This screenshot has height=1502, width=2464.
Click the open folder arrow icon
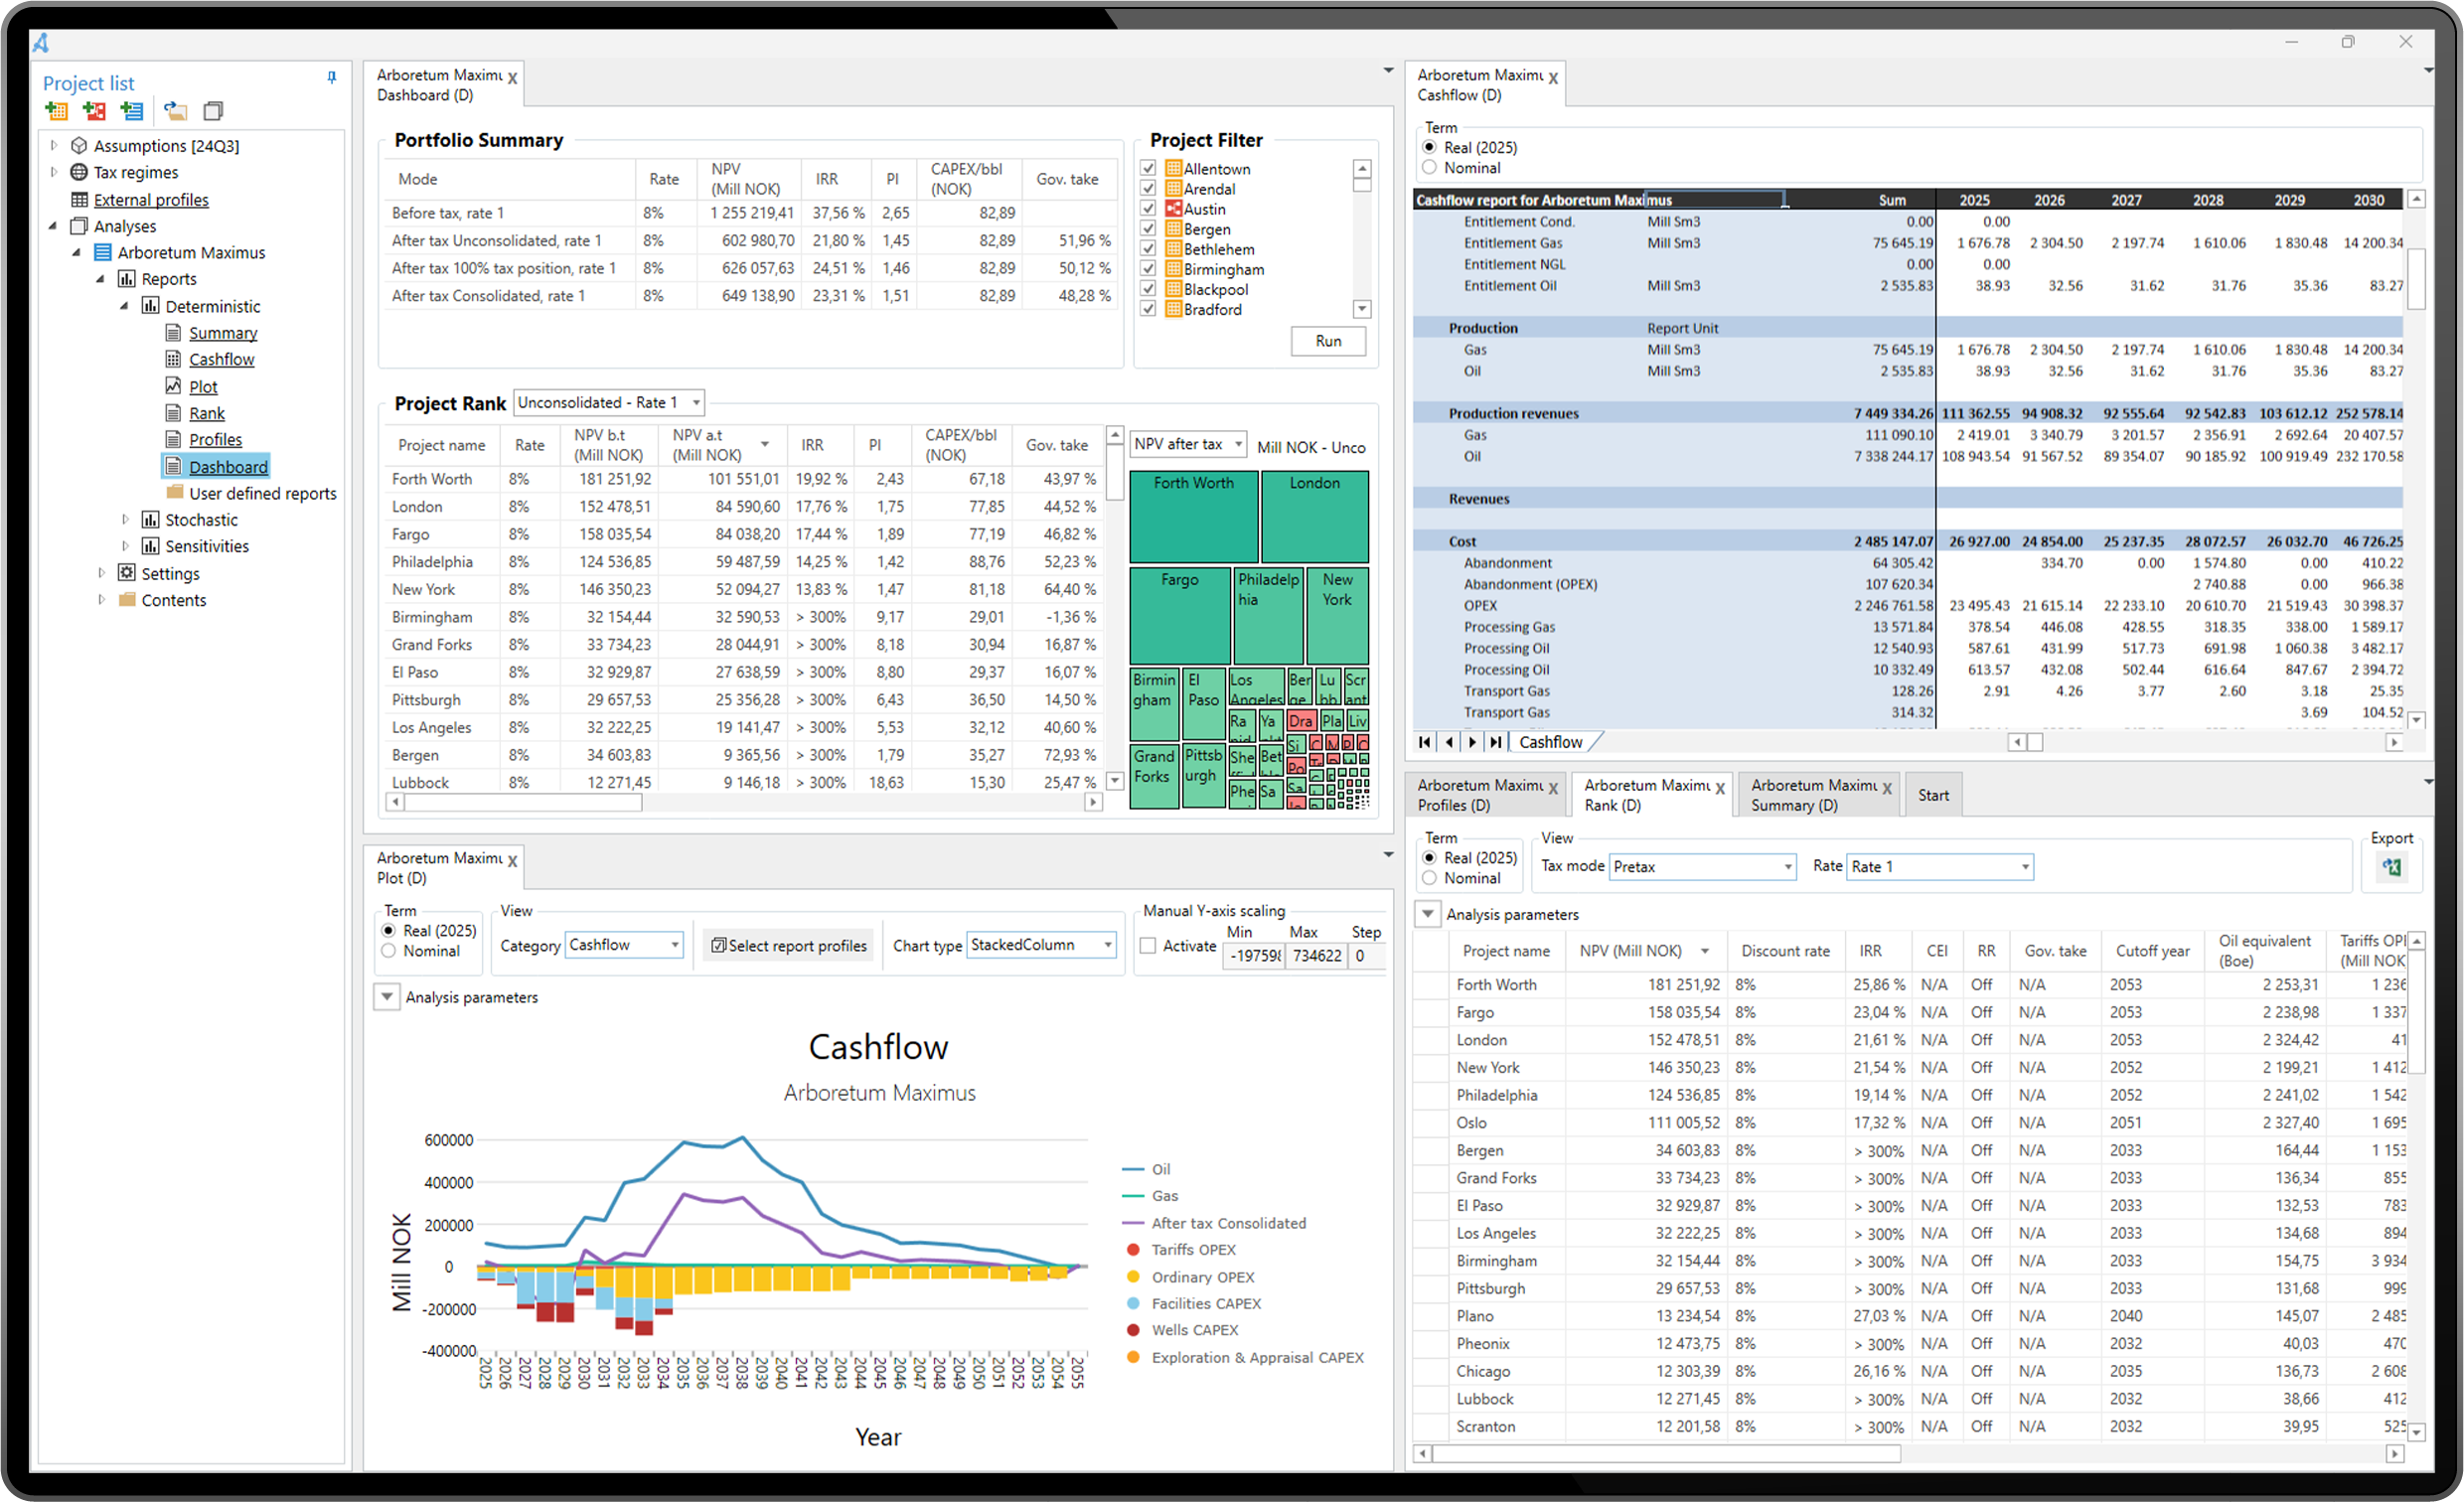coord(176,111)
